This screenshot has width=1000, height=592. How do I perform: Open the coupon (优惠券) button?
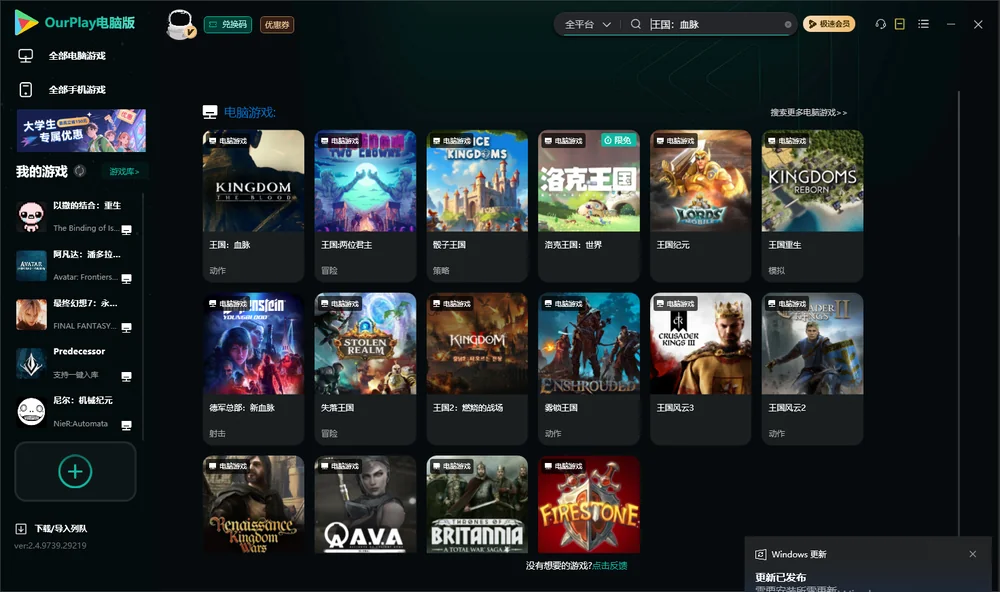(277, 24)
